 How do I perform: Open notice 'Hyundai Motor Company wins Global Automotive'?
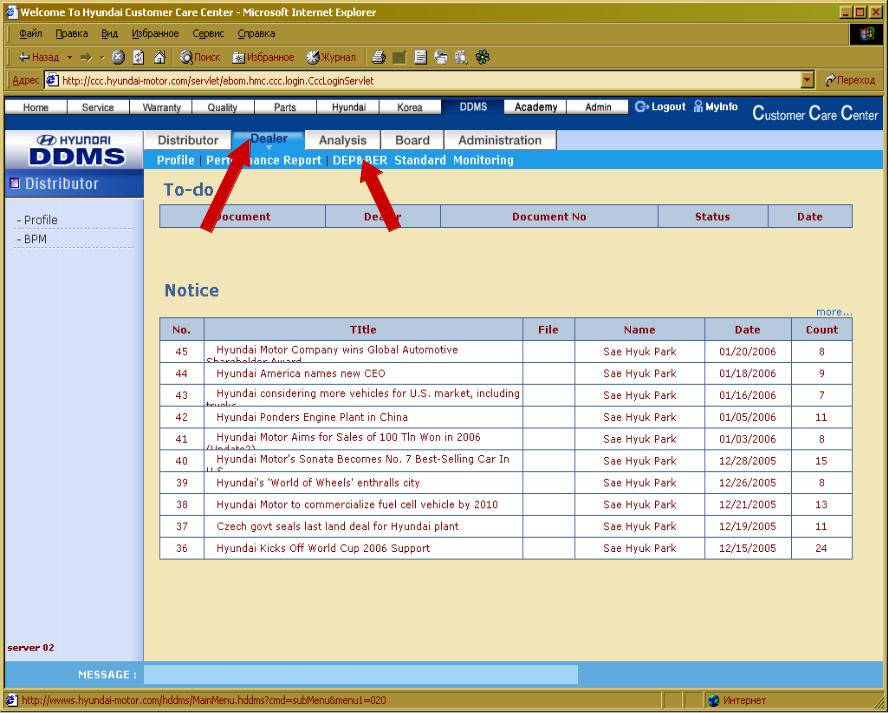click(336, 350)
